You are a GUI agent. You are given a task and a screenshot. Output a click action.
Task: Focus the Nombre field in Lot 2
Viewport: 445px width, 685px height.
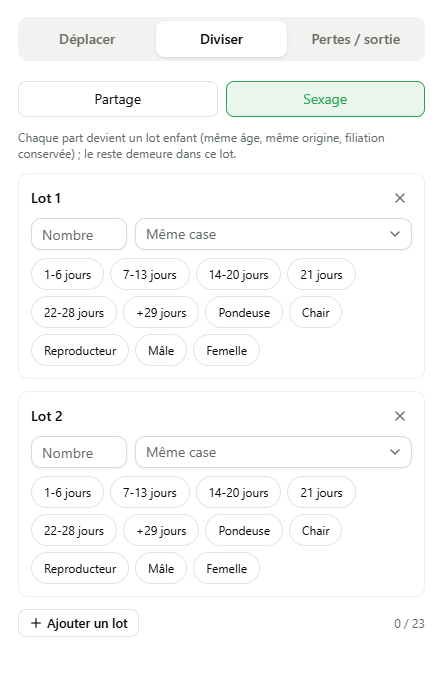click(x=79, y=453)
